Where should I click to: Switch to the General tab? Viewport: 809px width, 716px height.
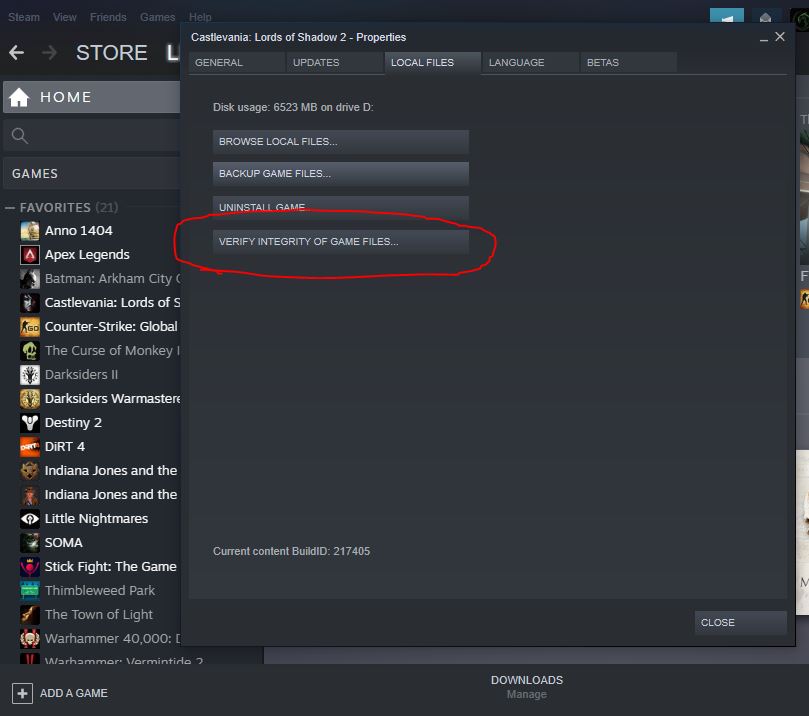(x=236, y=62)
